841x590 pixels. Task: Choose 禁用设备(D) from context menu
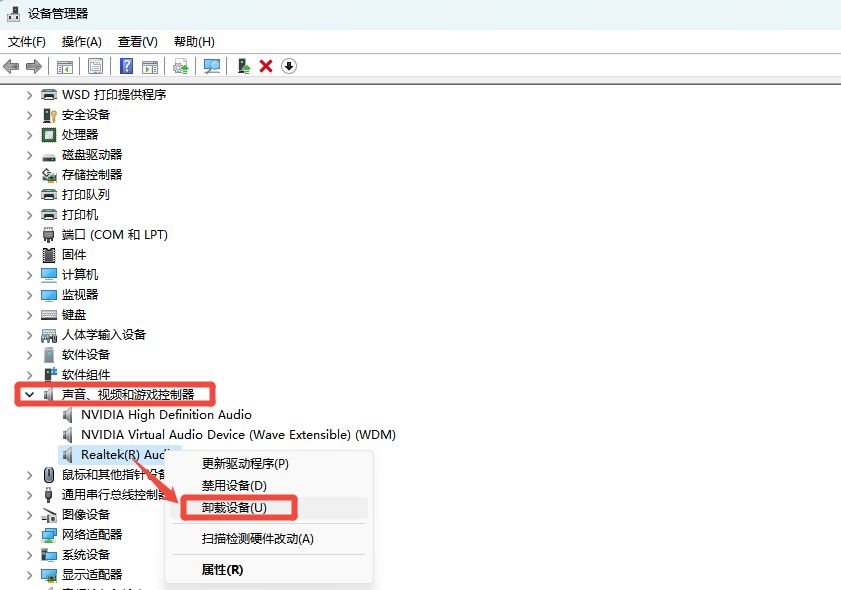tap(269, 485)
